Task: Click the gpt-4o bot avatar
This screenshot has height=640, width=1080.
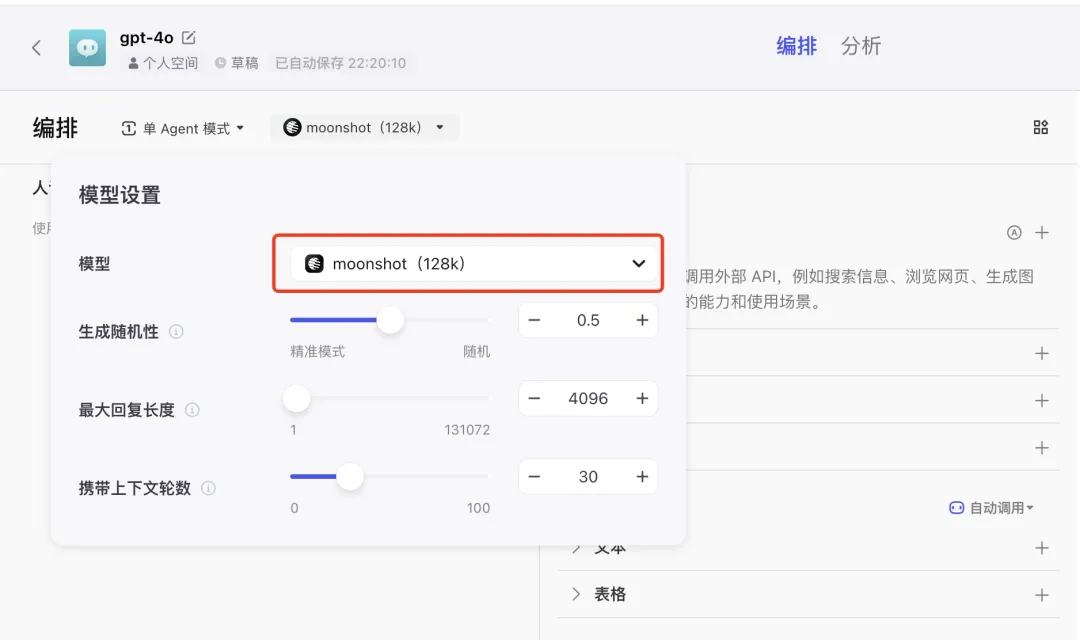Action: pyautogui.click(x=87, y=48)
